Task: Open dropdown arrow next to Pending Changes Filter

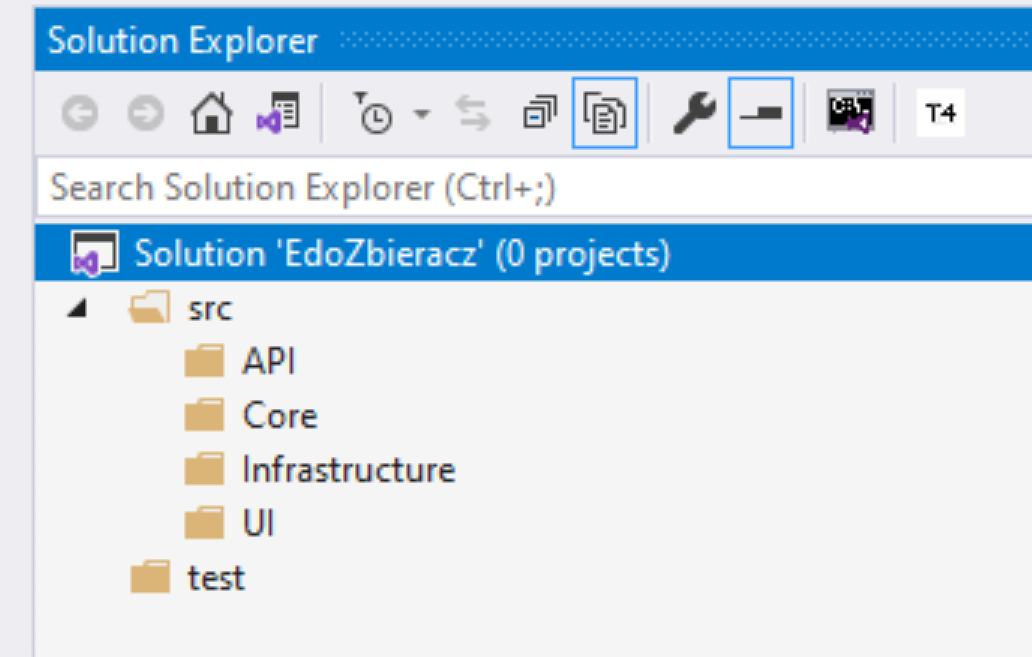Action: (x=422, y=114)
